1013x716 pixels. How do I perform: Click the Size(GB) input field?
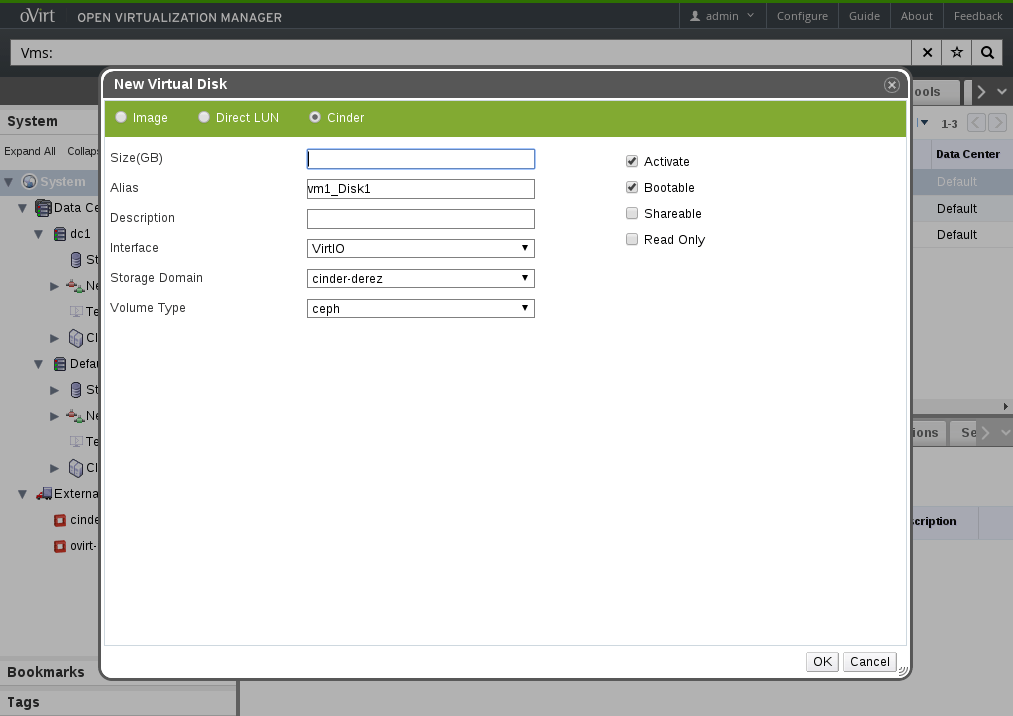[x=420, y=159]
